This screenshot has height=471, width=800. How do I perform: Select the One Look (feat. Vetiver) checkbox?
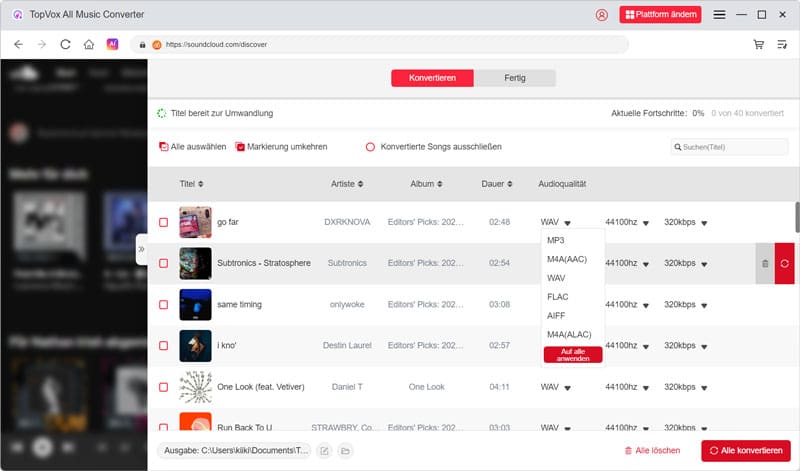click(163, 387)
